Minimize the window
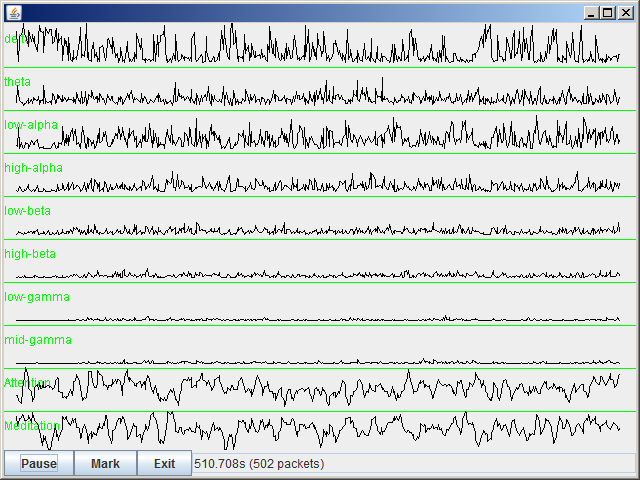Screen dimensions: 640x480 coord(591,13)
